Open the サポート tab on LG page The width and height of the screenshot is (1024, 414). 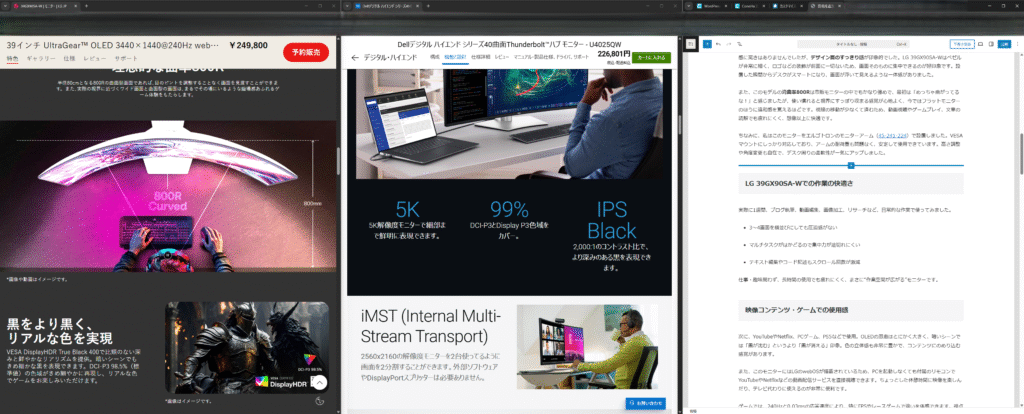click(127, 59)
